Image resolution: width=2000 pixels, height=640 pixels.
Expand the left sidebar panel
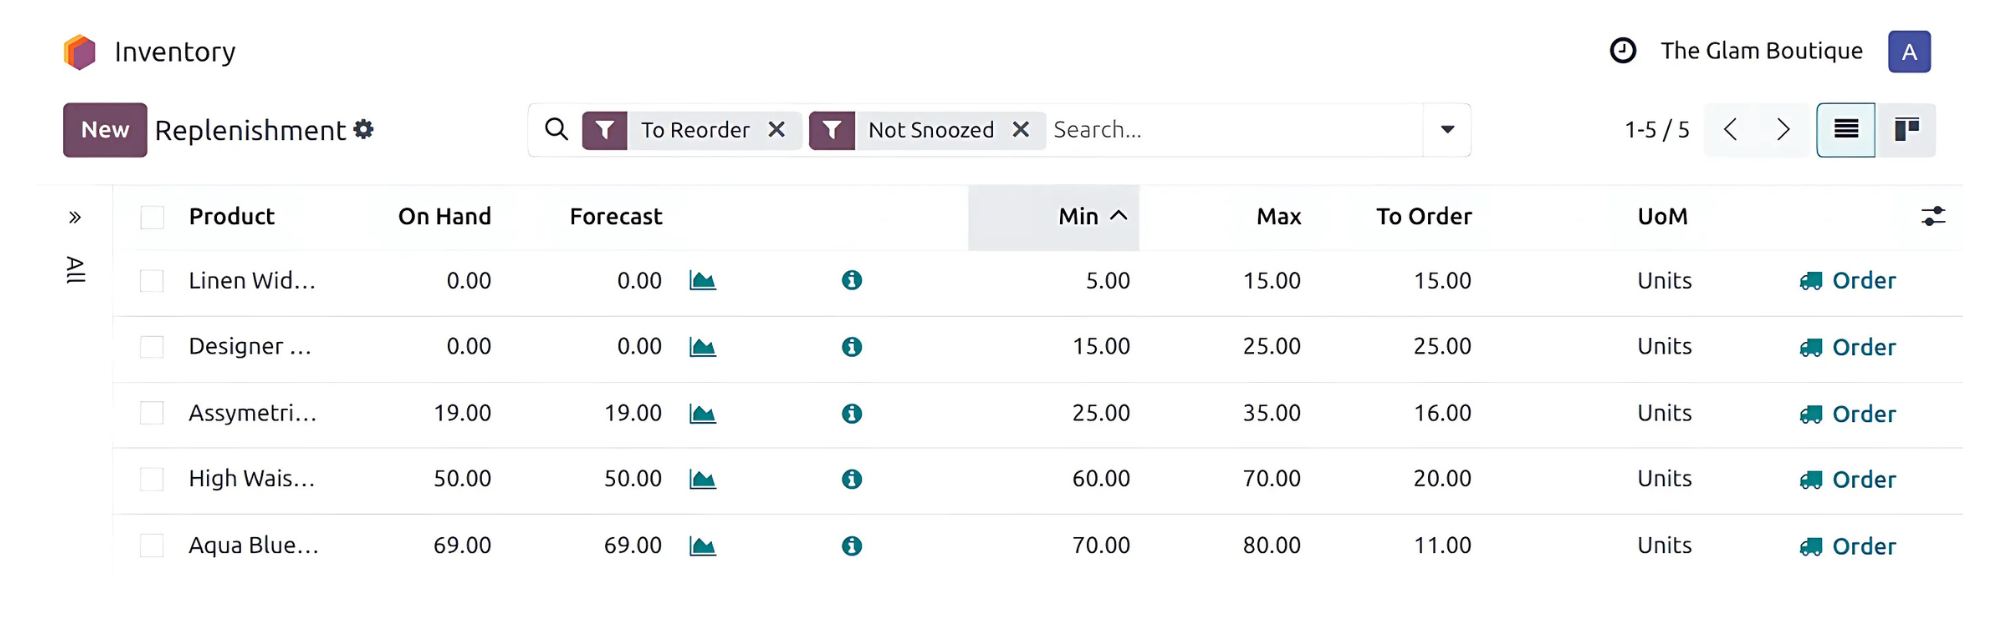point(75,218)
